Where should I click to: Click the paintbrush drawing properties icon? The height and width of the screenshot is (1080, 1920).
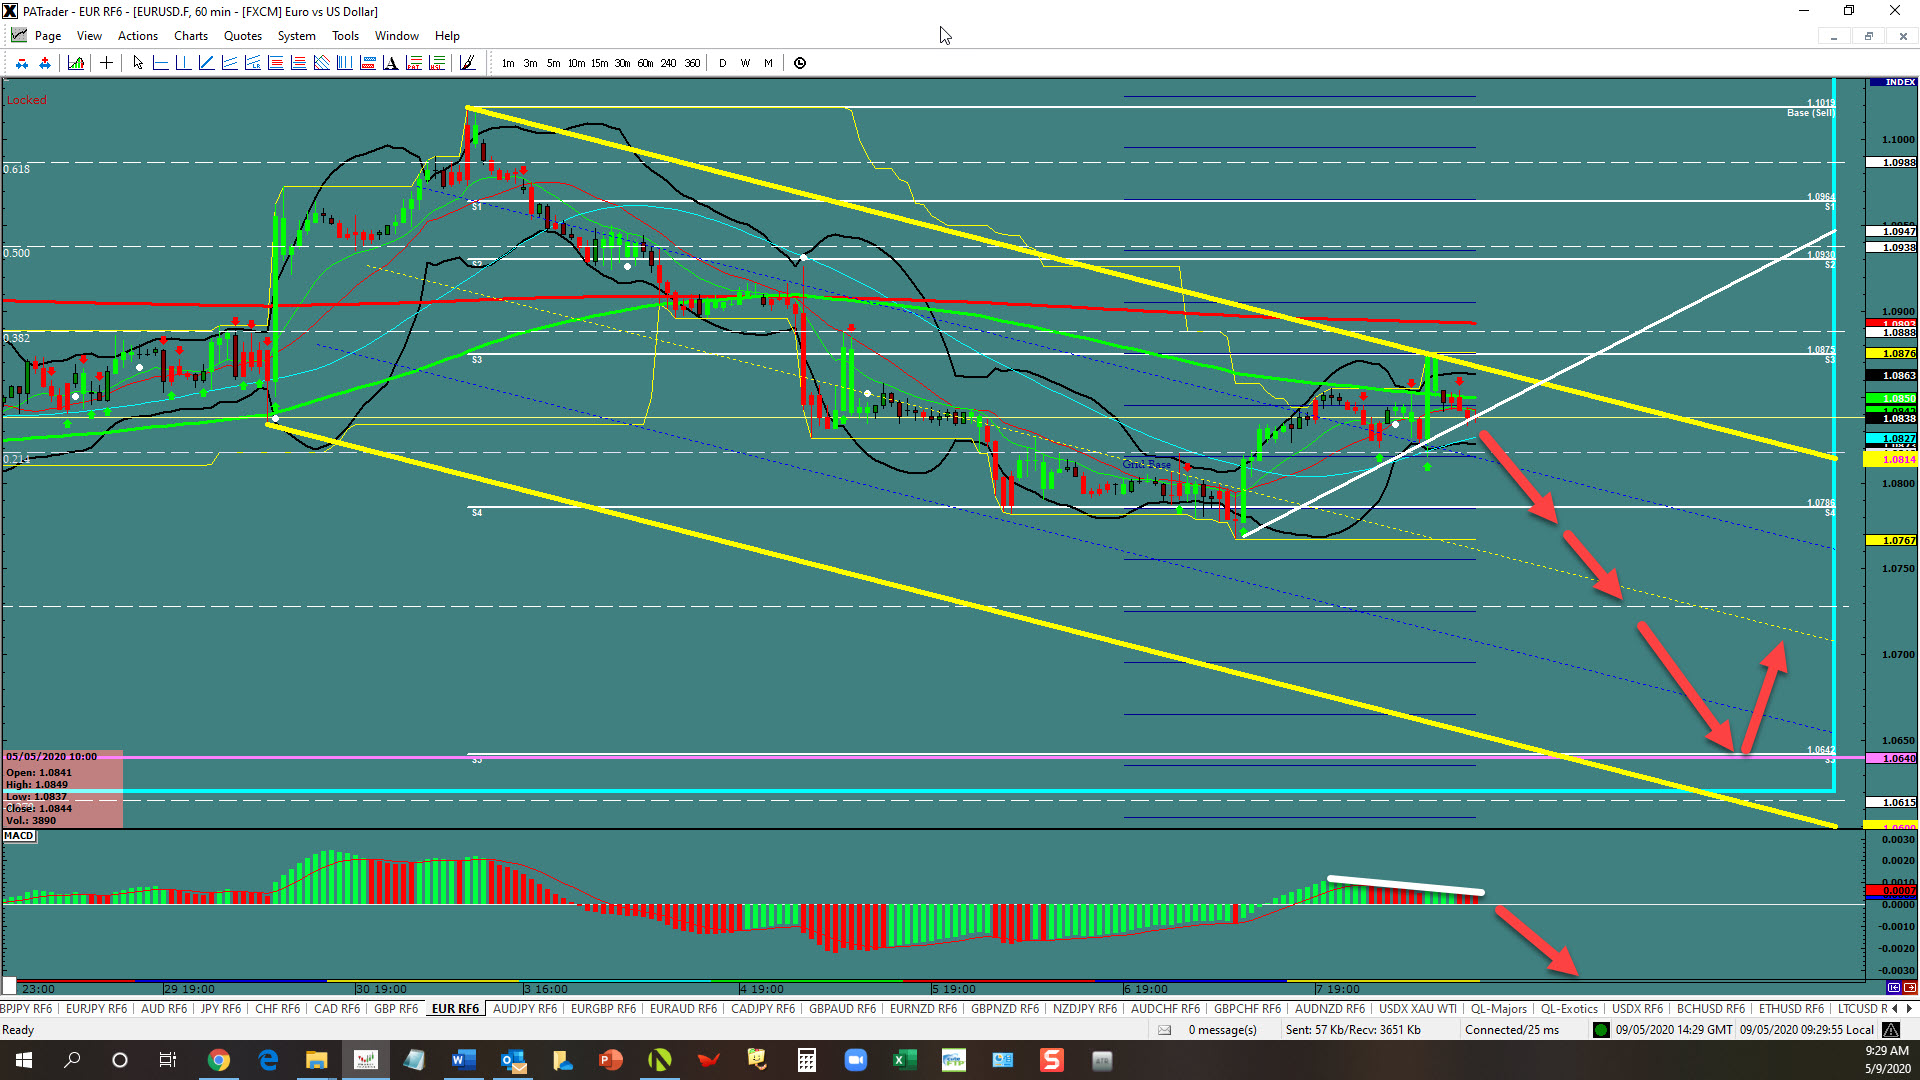pyautogui.click(x=467, y=63)
